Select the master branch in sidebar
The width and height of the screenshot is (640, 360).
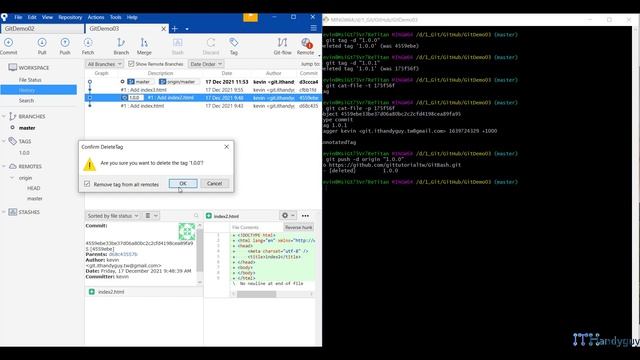27,128
